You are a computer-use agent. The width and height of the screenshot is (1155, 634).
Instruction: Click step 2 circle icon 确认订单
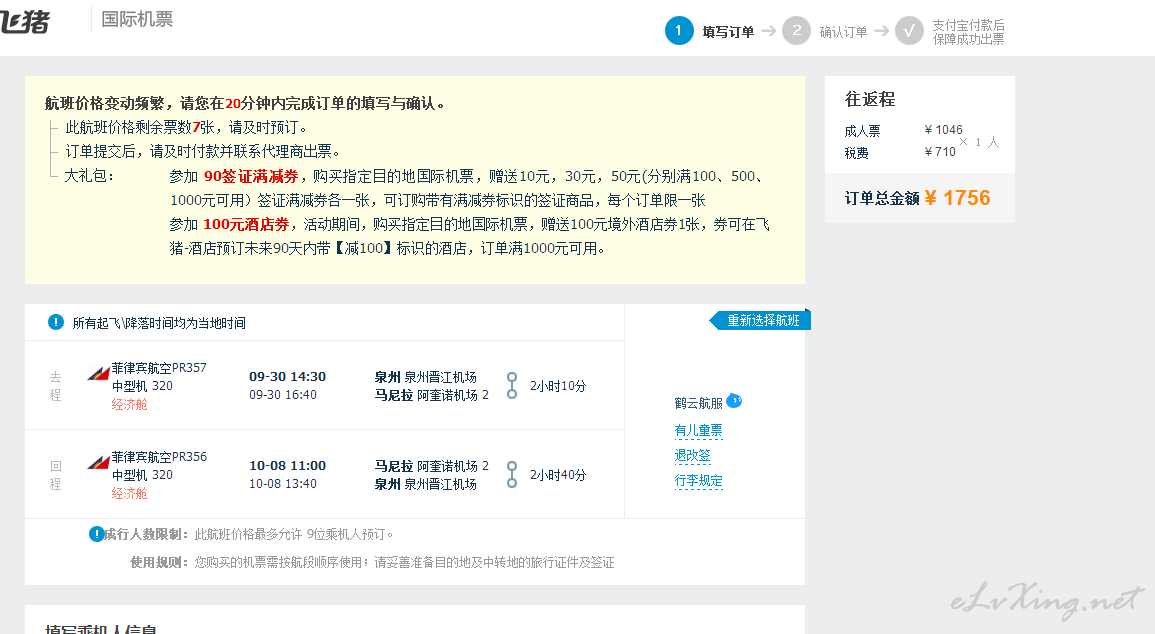[x=796, y=31]
